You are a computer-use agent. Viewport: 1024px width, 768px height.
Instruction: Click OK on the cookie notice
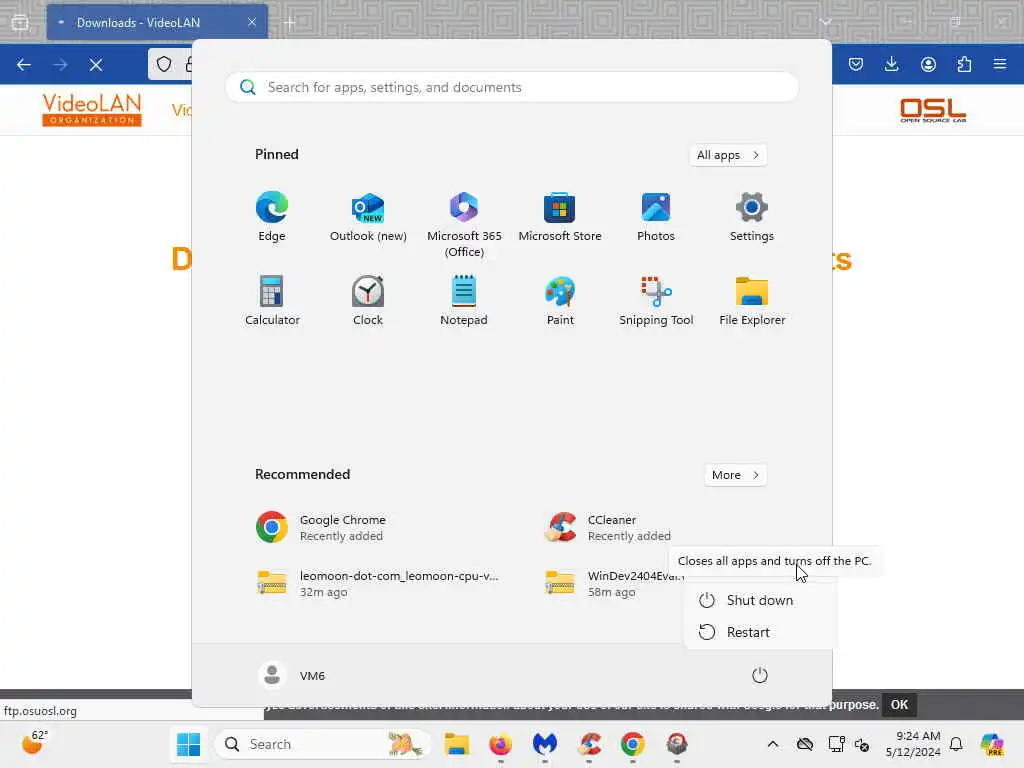pyautogui.click(x=899, y=705)
